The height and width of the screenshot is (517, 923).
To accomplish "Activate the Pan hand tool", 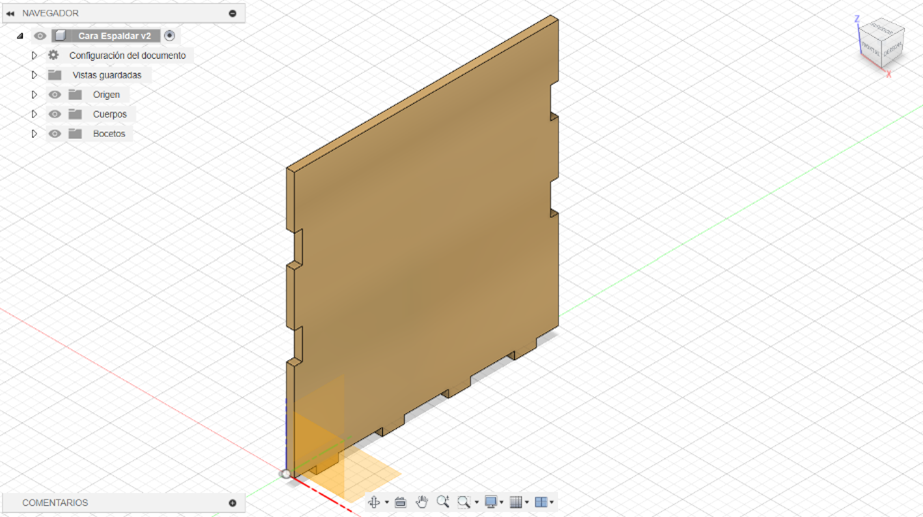I will tap(421, 502).
